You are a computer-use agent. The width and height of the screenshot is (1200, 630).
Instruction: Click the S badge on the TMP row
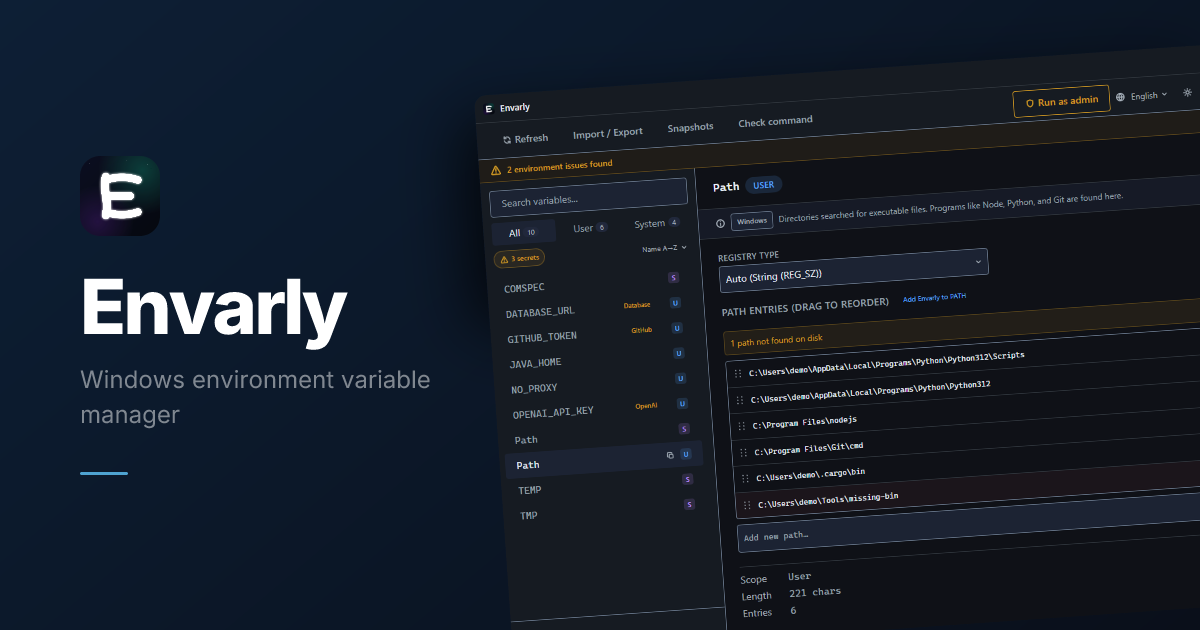[x=690, y=504]
